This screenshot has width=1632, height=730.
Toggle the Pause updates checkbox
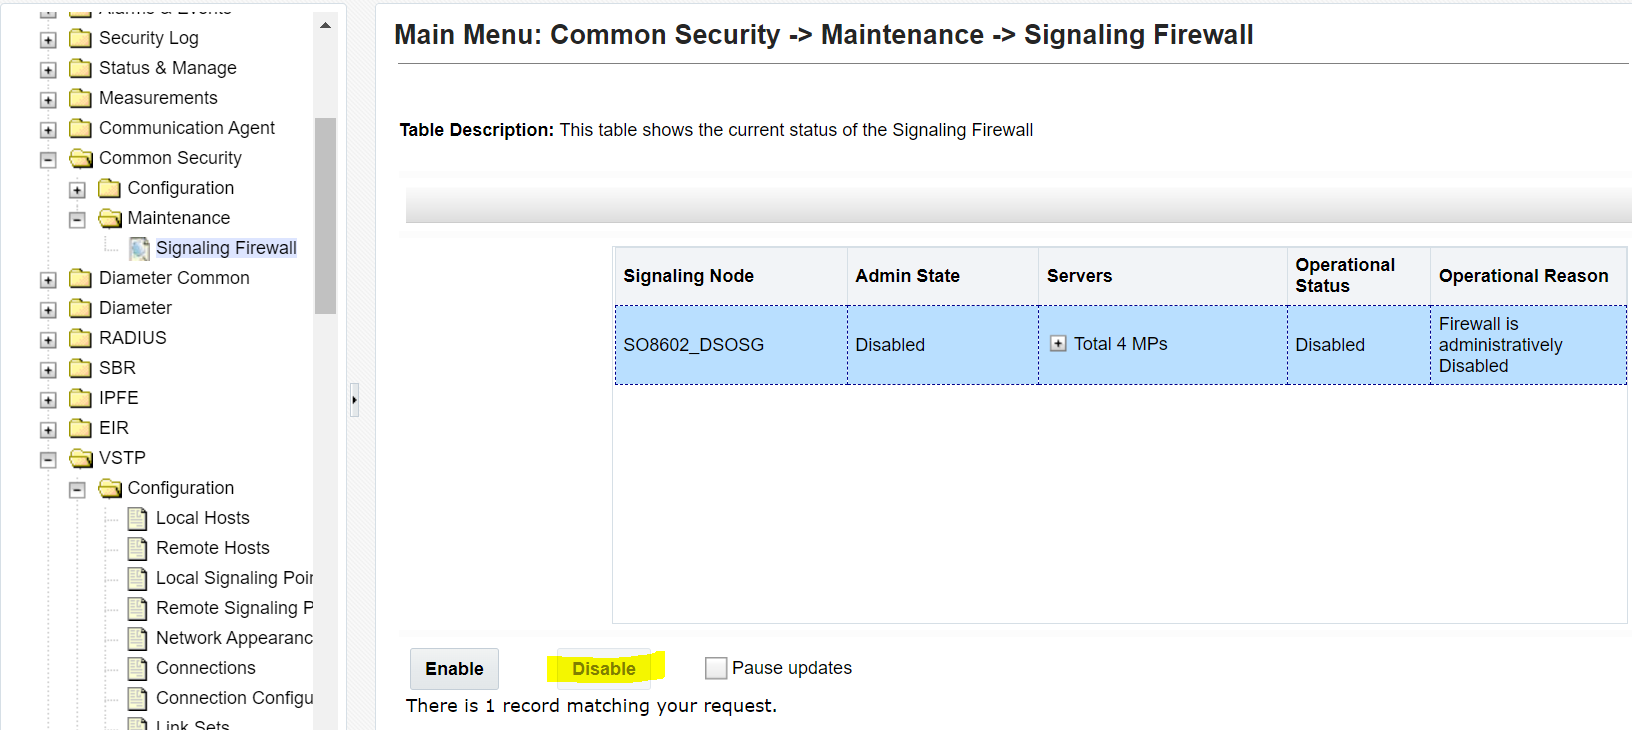(x=715, y=667)
